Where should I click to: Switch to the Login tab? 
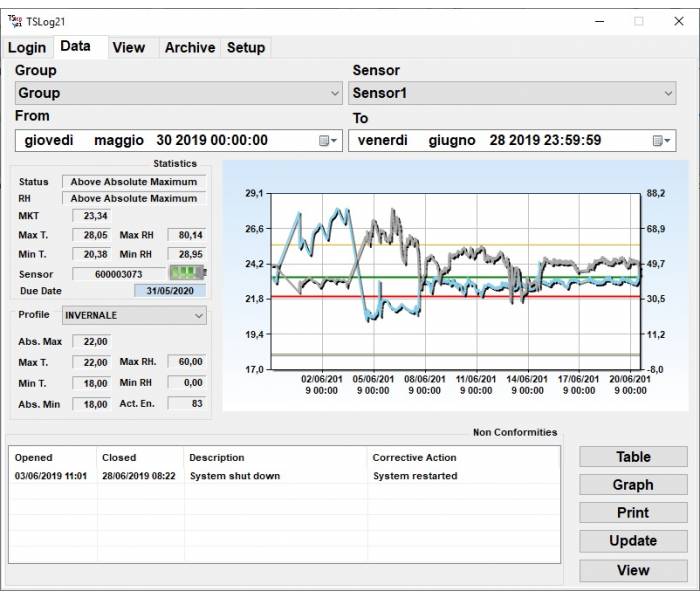click(27, 47)
